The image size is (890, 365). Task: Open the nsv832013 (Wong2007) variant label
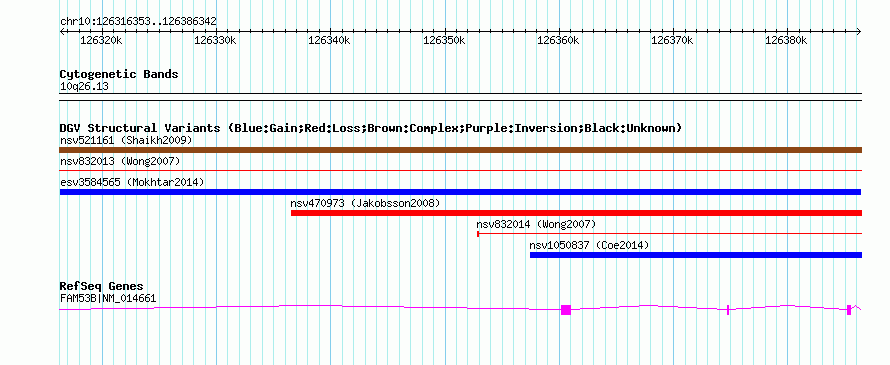120,161
